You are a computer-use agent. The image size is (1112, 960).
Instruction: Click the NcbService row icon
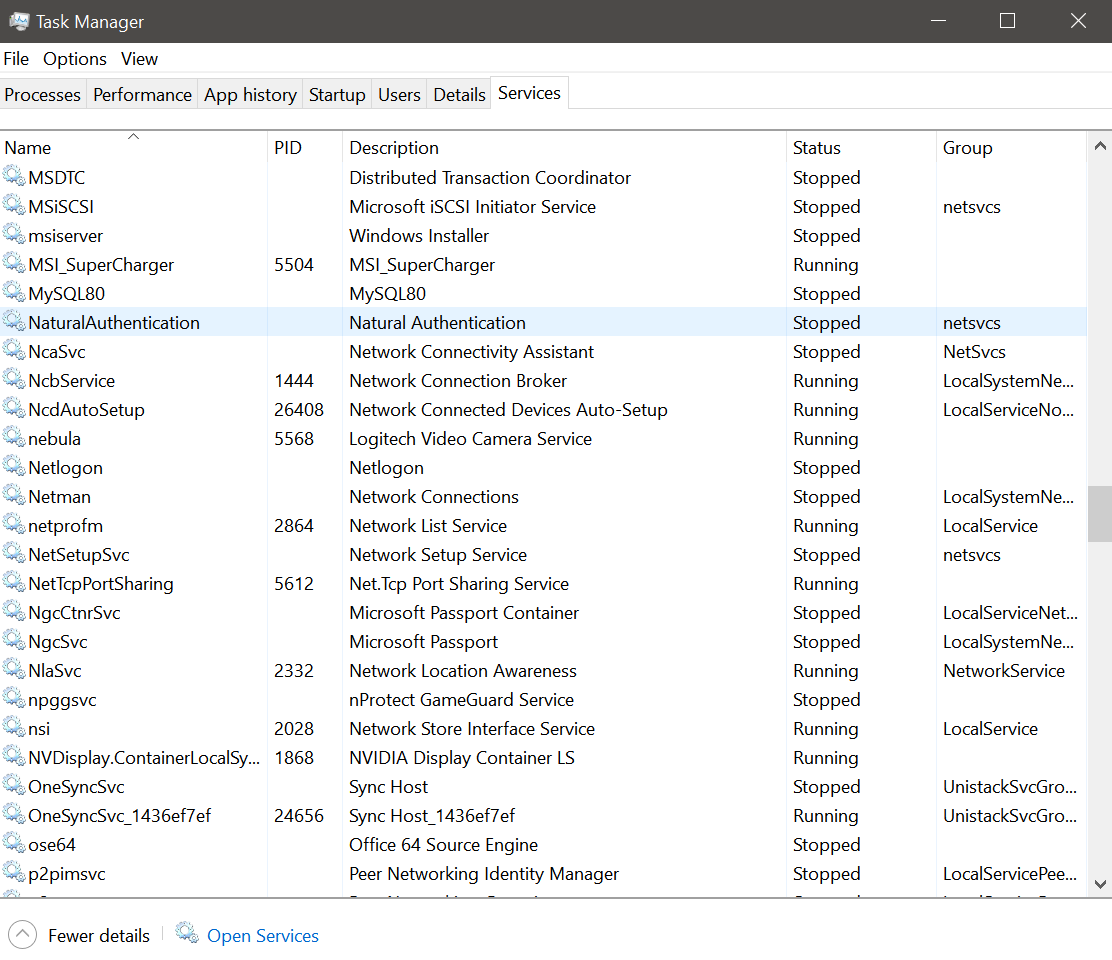[x=14, y=379]
